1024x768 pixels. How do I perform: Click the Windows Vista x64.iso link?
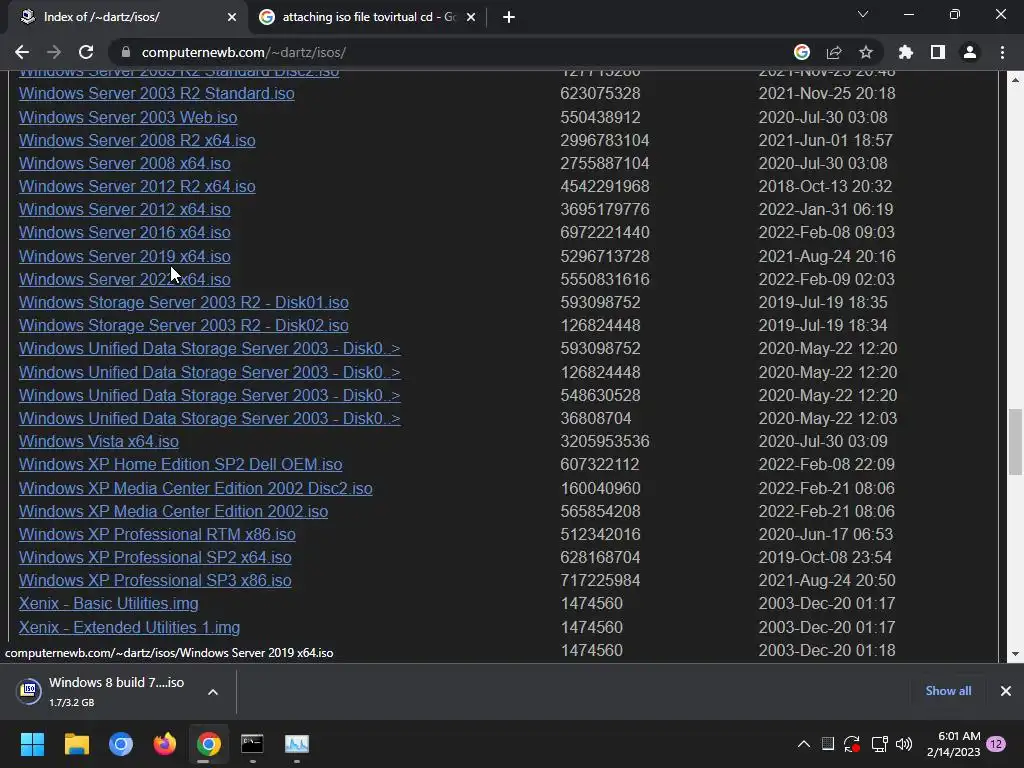pos(99,441)
